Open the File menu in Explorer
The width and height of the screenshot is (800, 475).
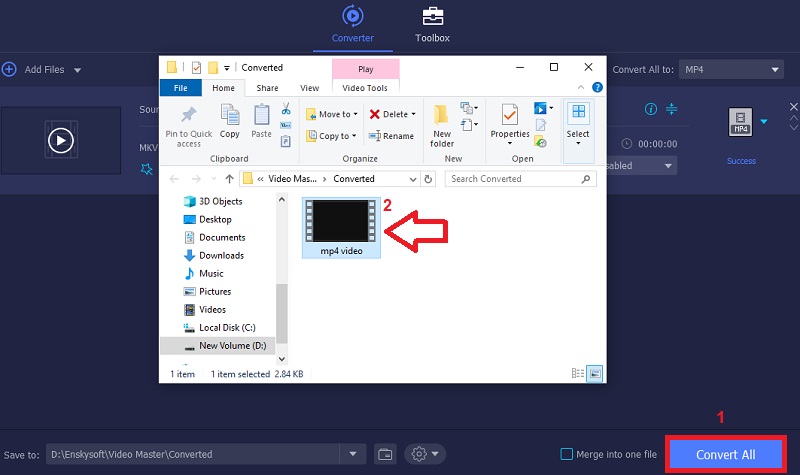pyautogui.click(x=181, y=88)
